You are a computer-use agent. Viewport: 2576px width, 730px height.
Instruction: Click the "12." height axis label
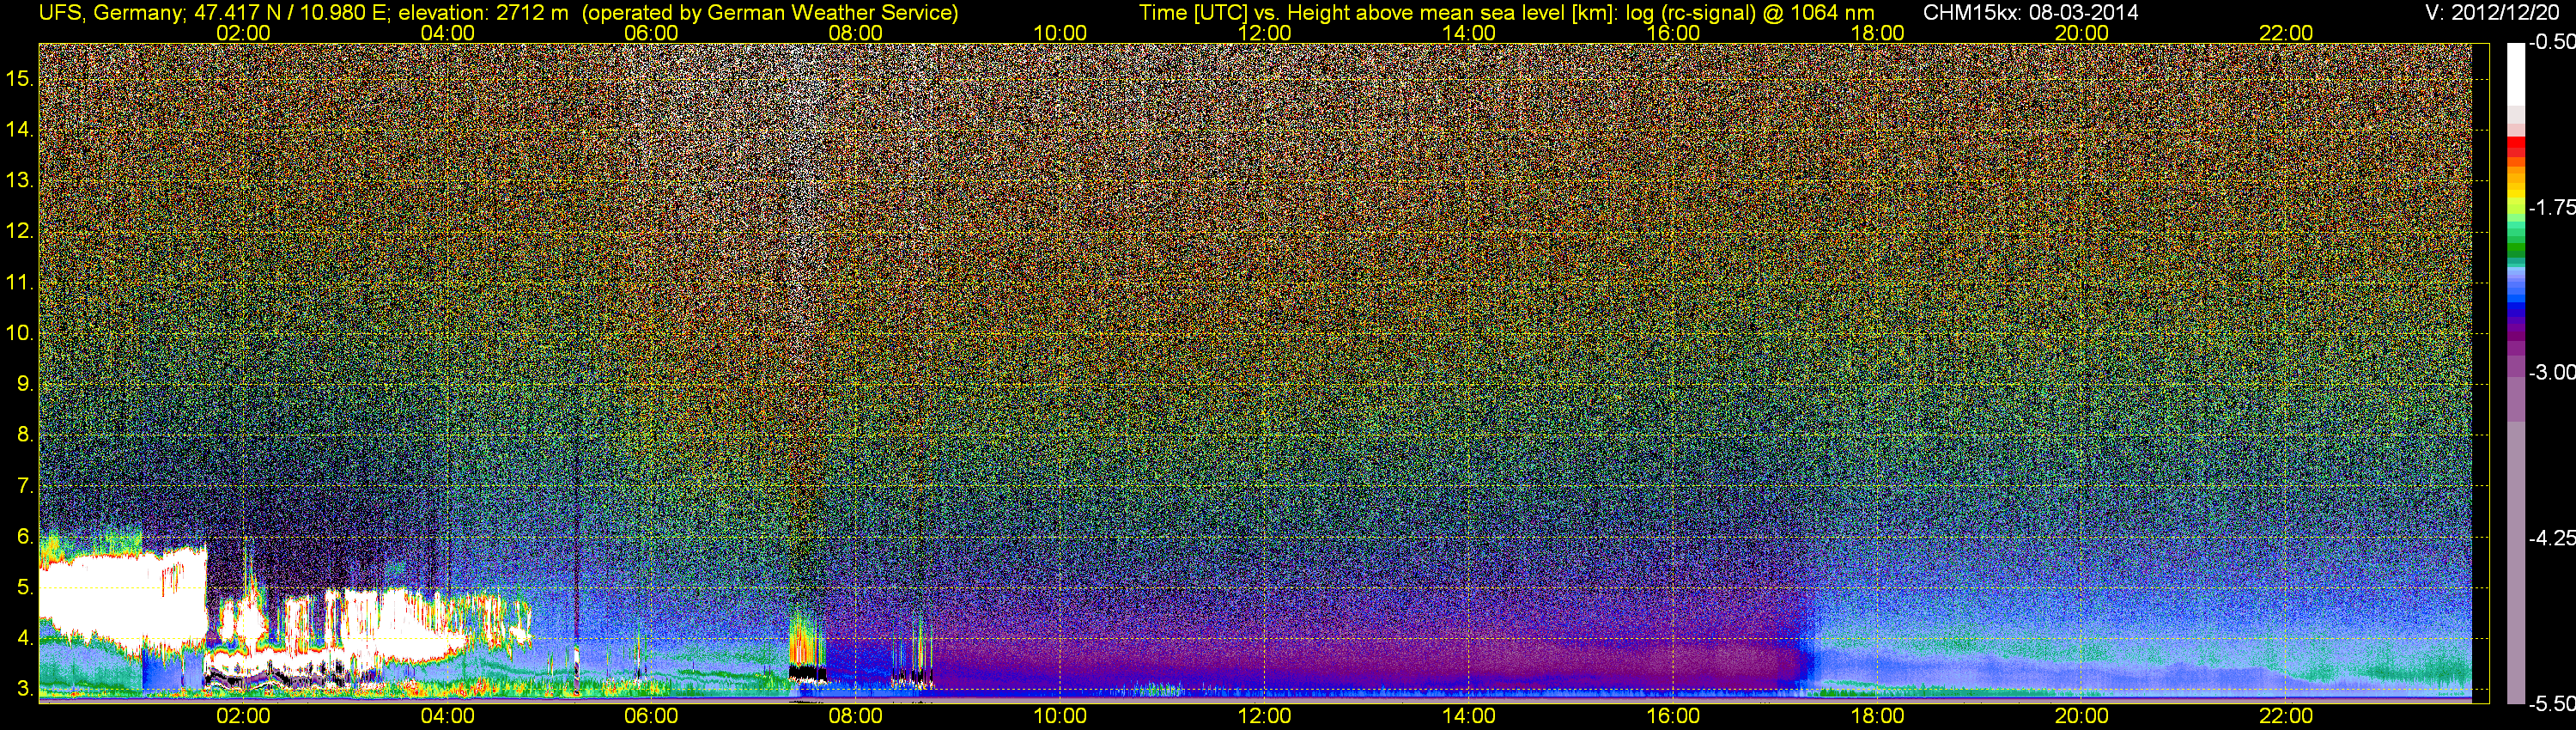tap(20, 231)
